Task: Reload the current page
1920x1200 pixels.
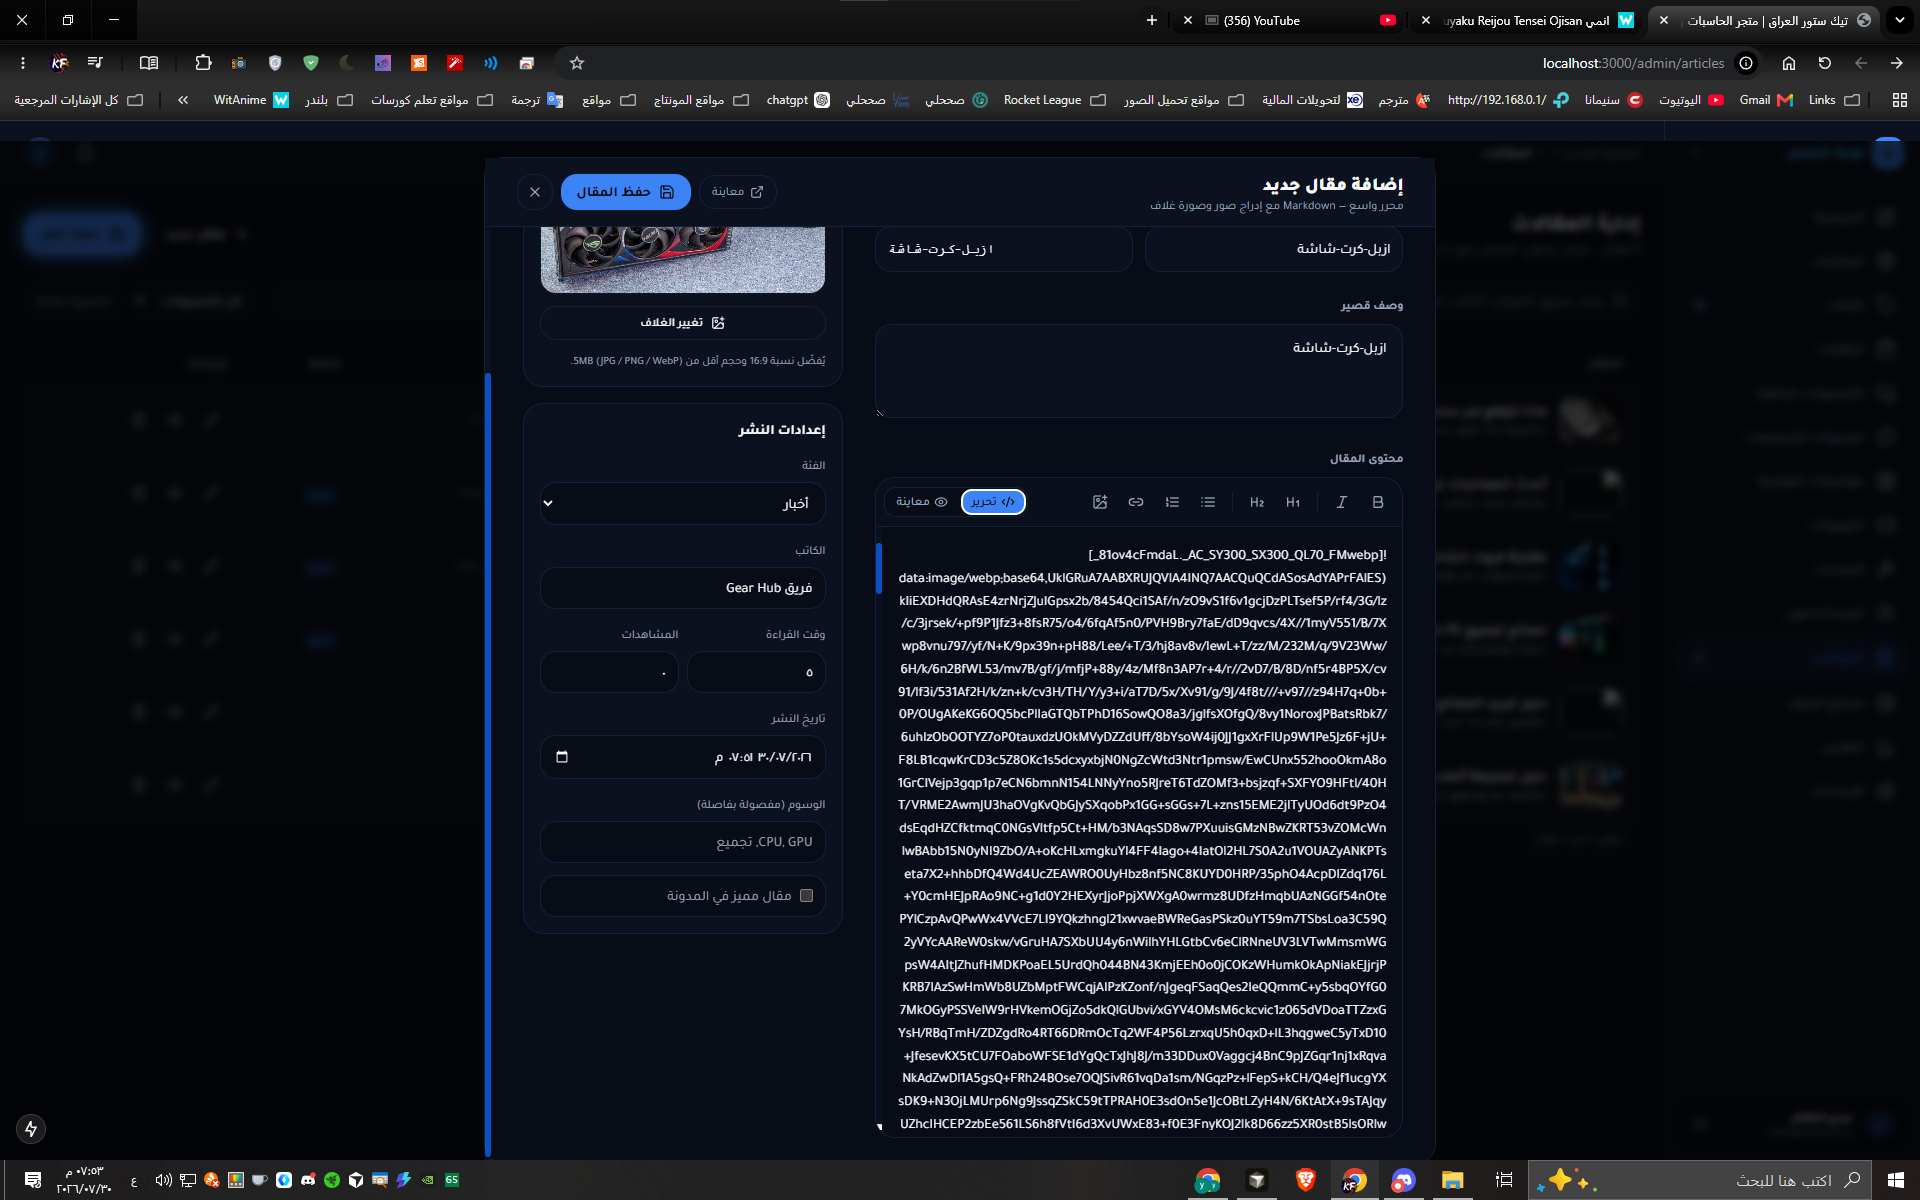Action: (1825, 63)
